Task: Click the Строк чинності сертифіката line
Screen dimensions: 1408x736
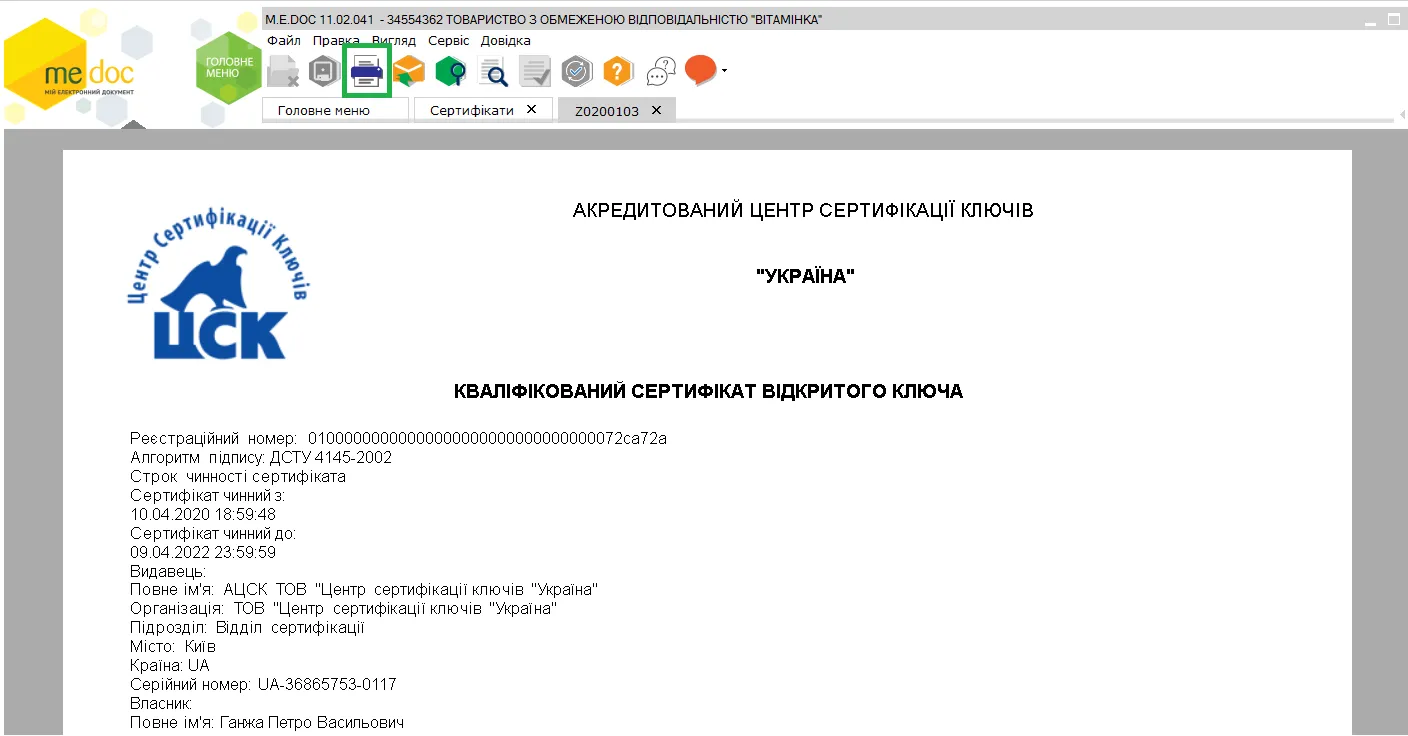Action: [x=238, y=477]
